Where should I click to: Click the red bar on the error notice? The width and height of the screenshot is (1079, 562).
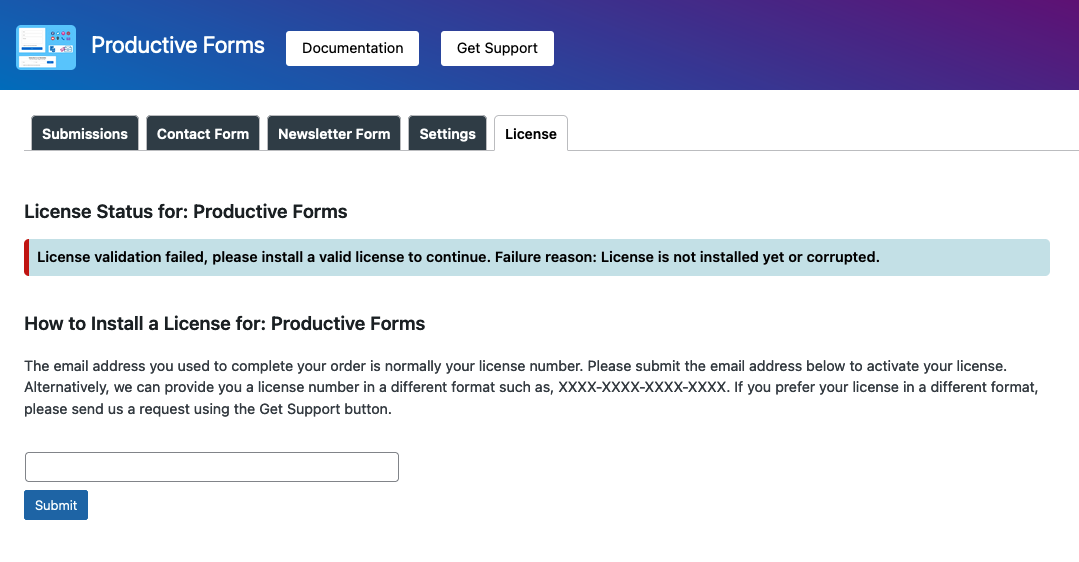pos(26,257)
